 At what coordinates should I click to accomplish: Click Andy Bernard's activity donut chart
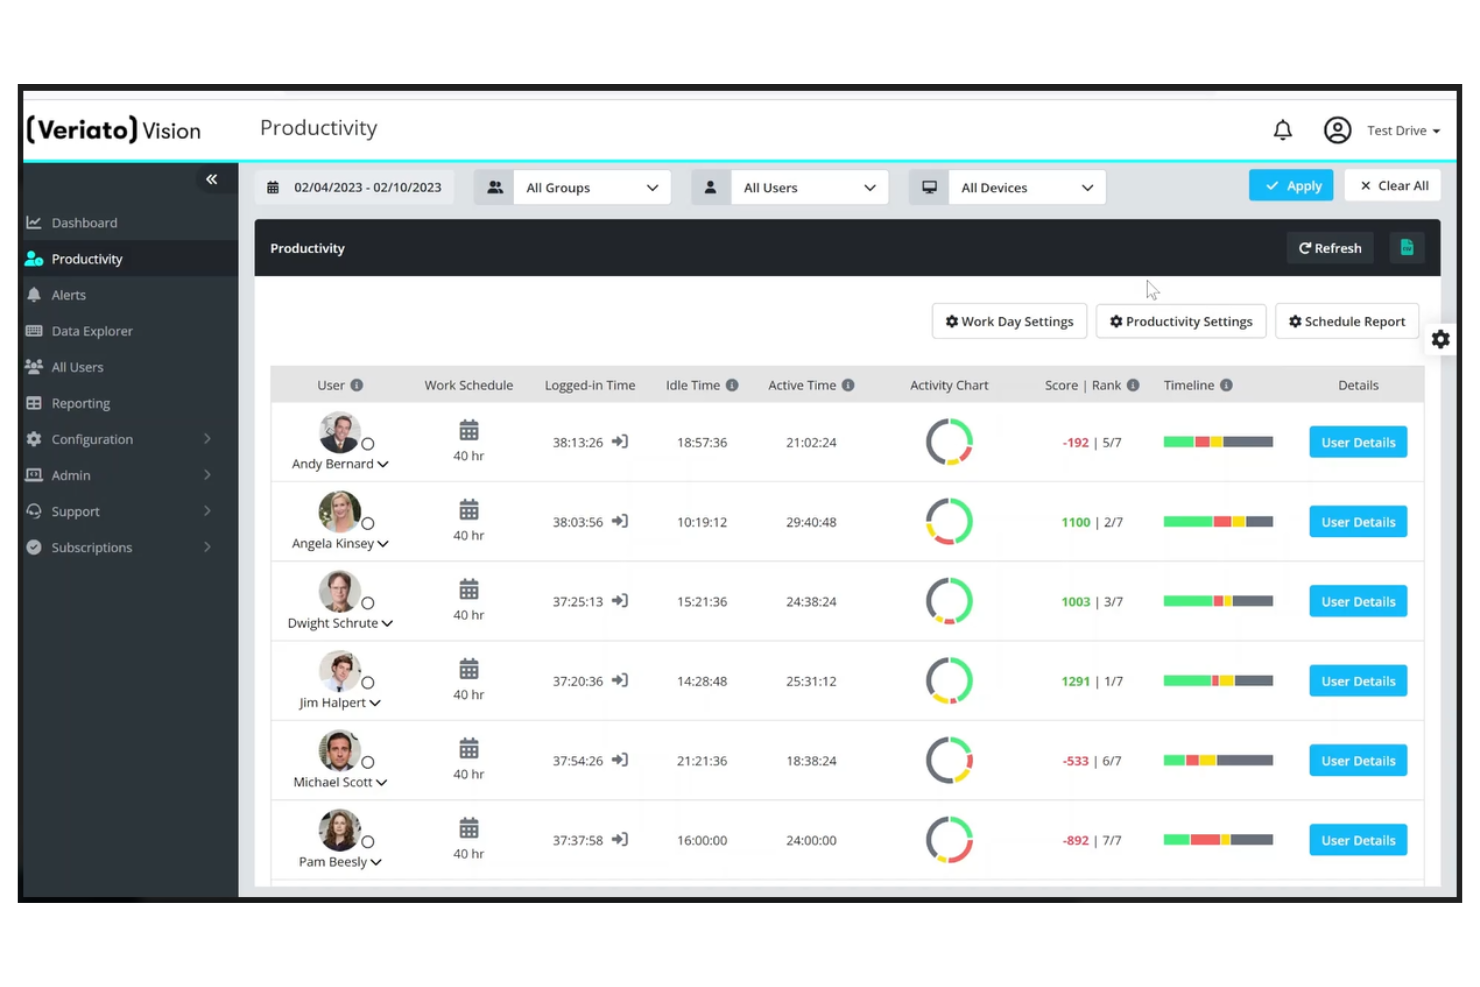point(949,442)
